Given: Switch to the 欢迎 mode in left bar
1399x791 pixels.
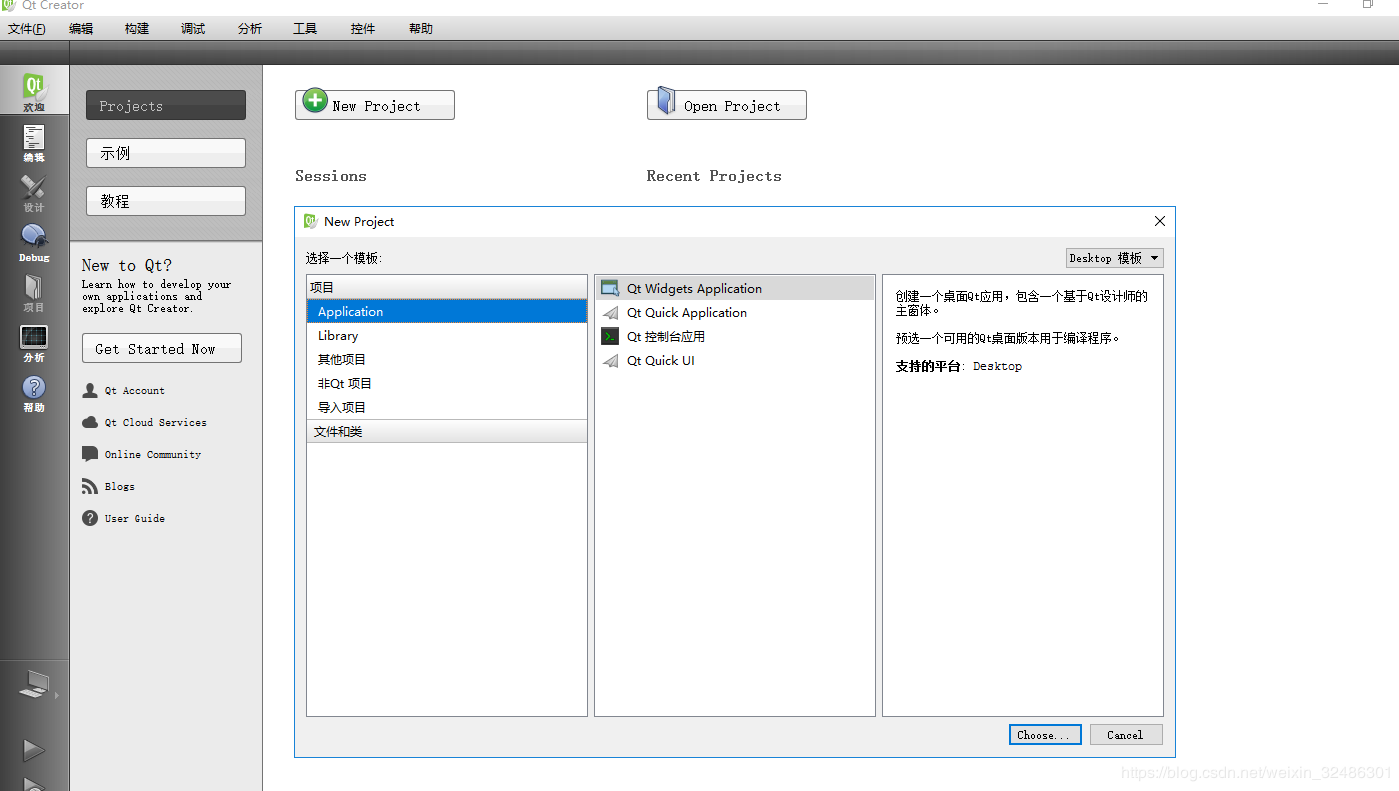Looking at the screenshot, I should click(34, 90).
